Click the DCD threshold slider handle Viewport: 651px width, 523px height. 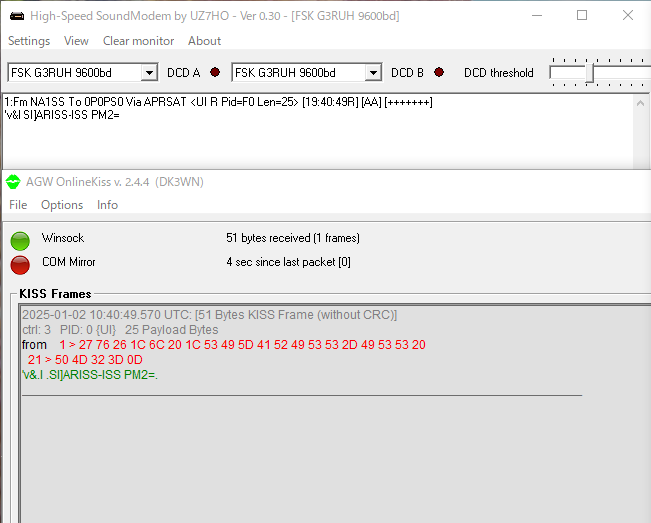point(590,73)
